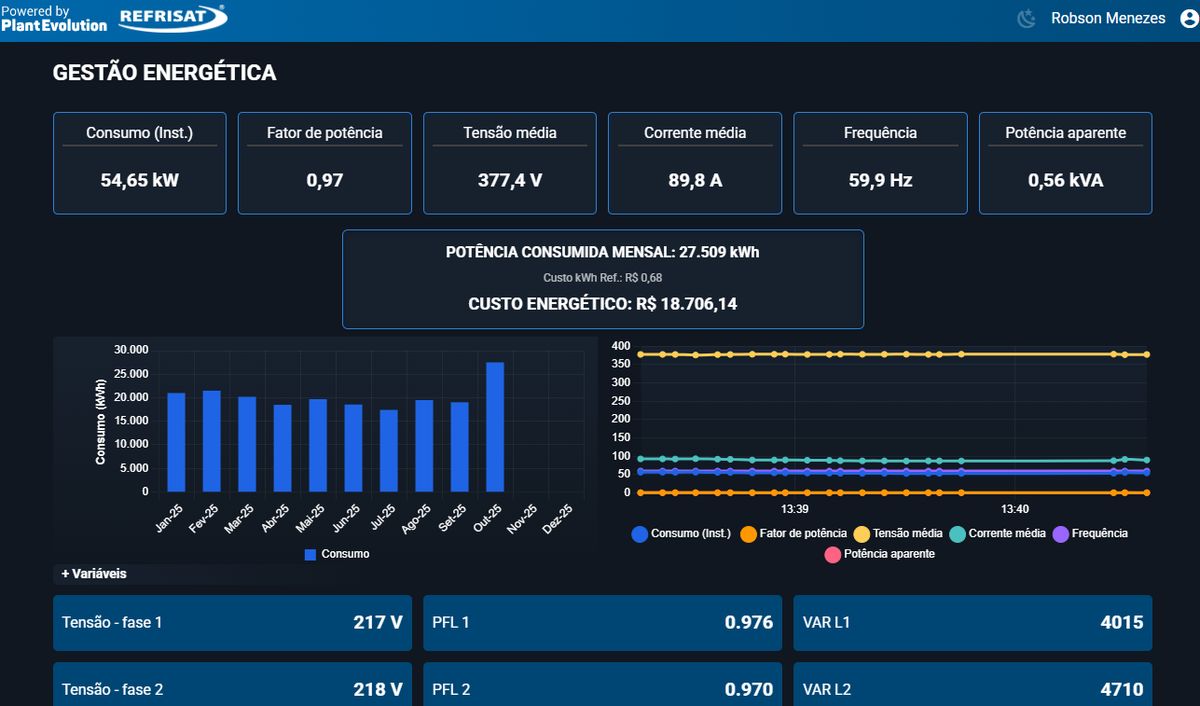Screen dimensions: 1200x706
Task: Toggle Potência aparente legend series
Action: [x=880, y=554]
